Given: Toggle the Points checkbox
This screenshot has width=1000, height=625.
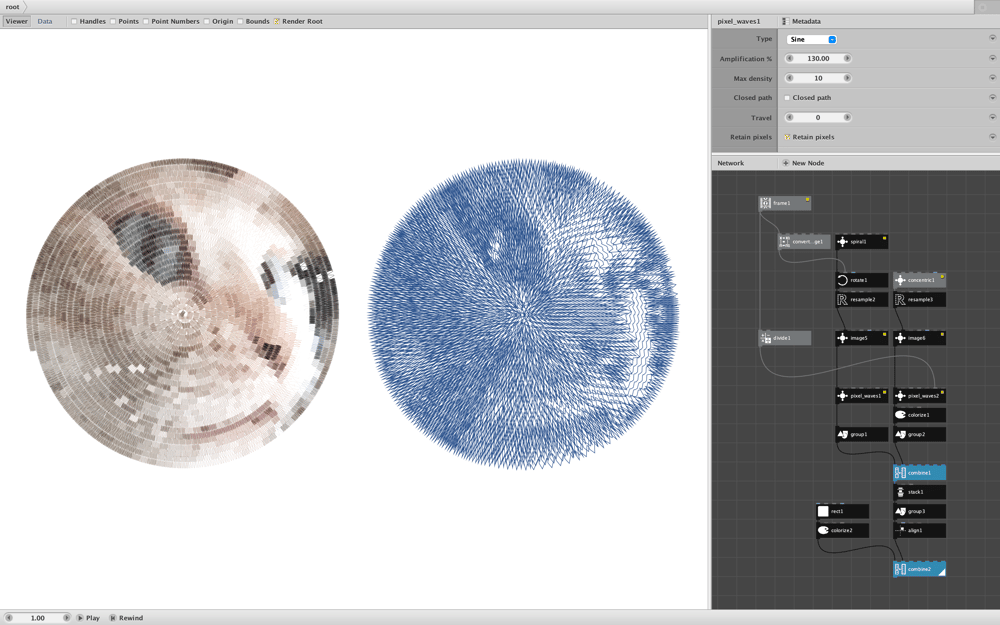Looking at the screenshot, I should coord(113,21).
